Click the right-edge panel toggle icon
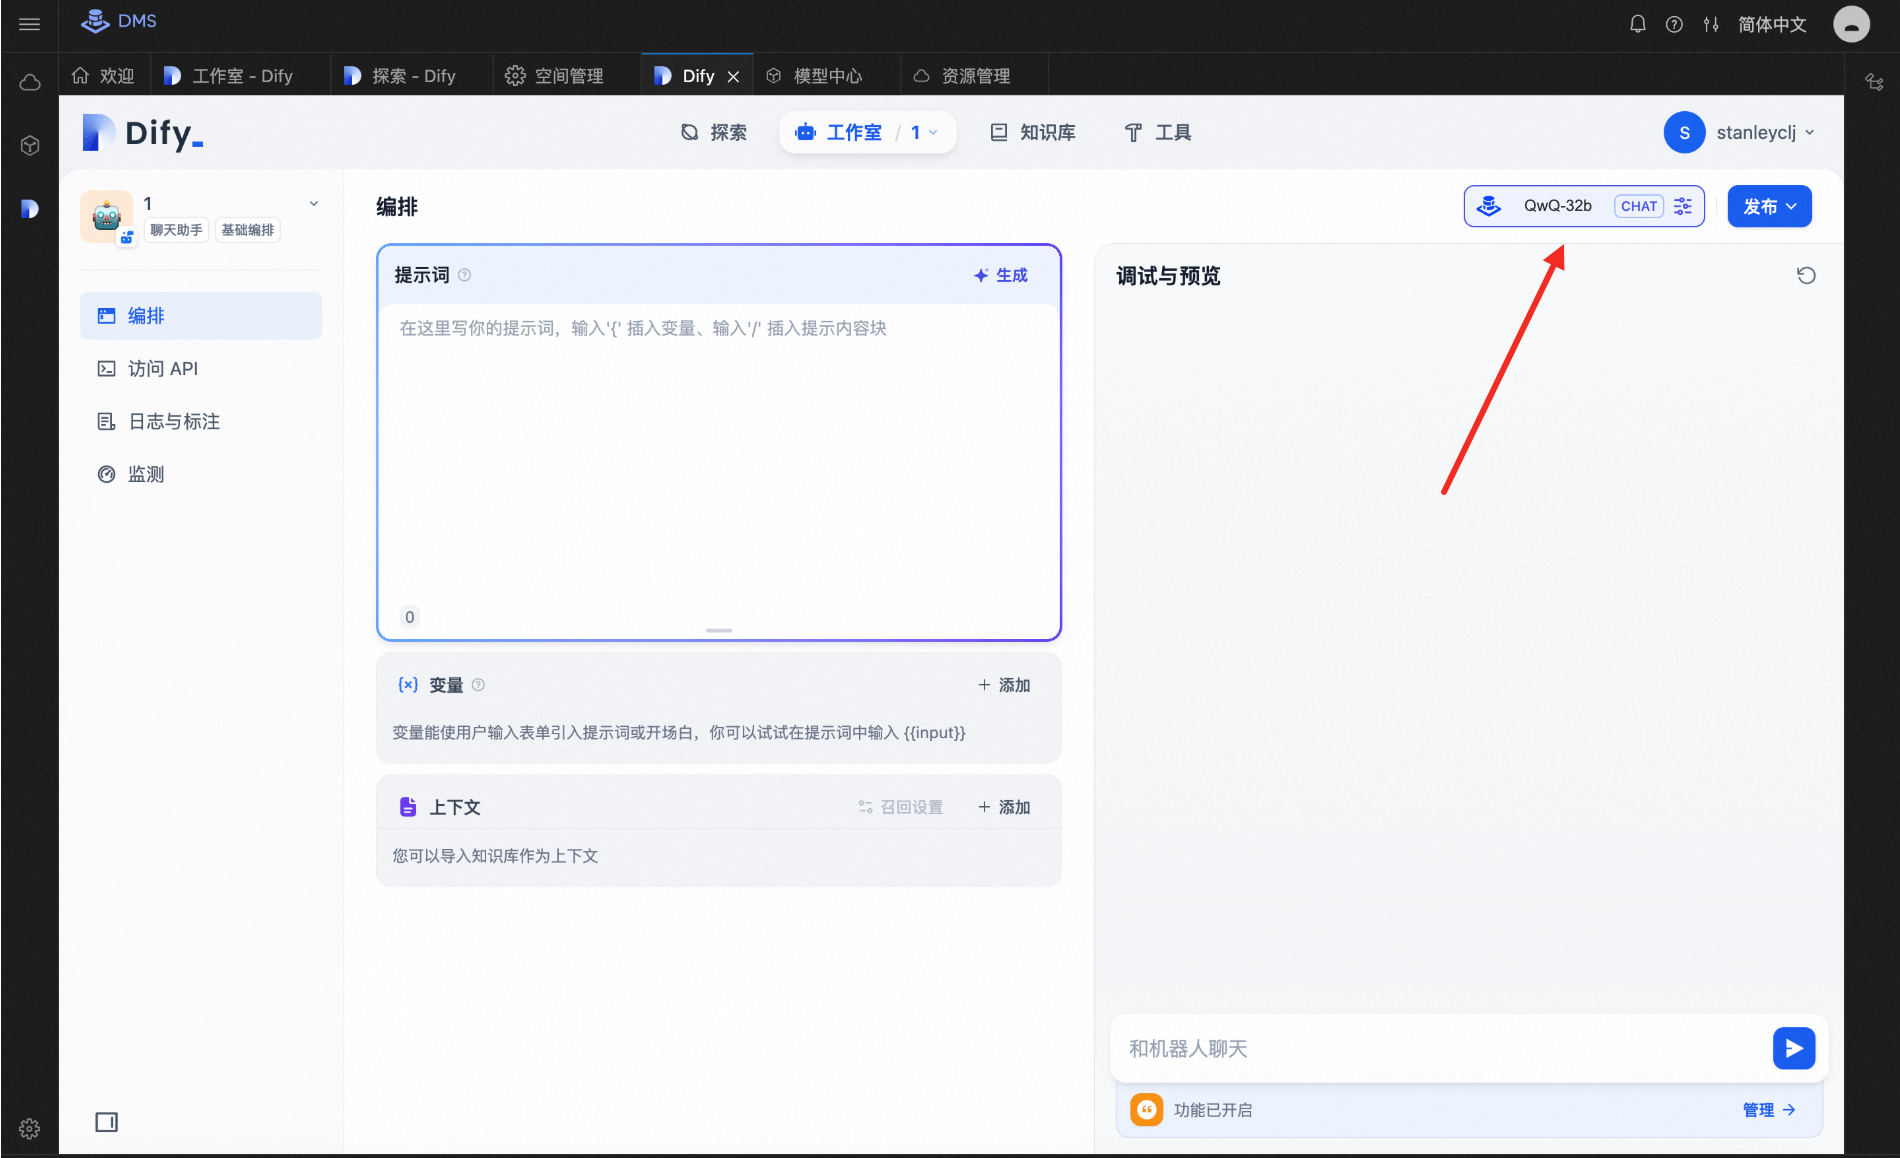The image size is (1900, 1158). (1874, 82)
